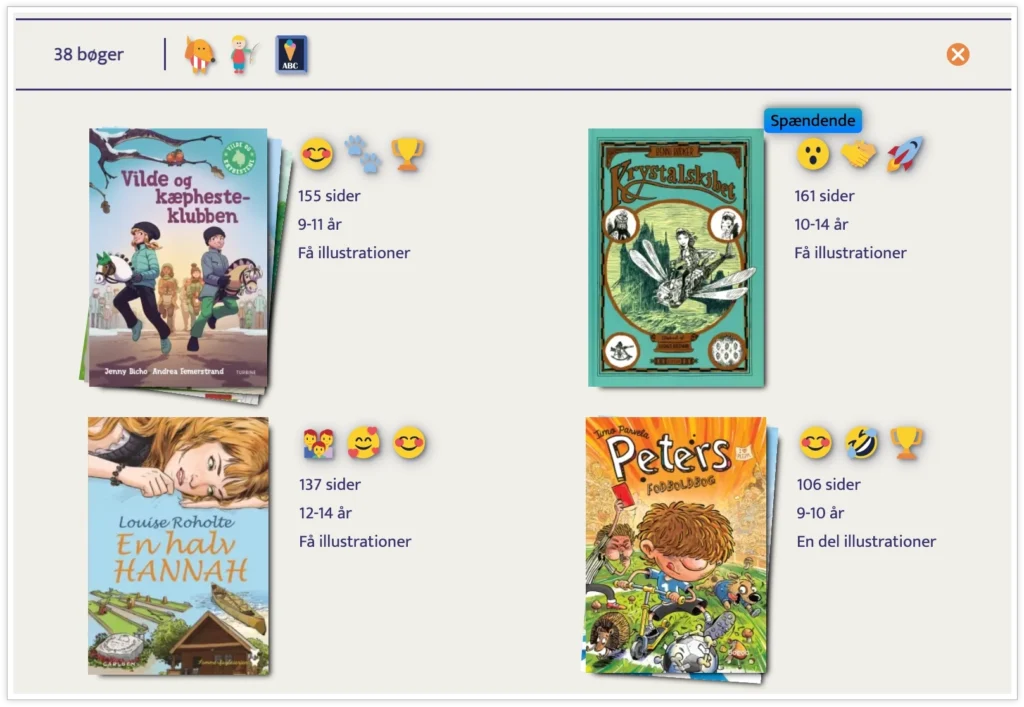Click the family icon beside En halv Hannah
The height and width of the screenshot is (707, 1024).
[x=319, y=443]
